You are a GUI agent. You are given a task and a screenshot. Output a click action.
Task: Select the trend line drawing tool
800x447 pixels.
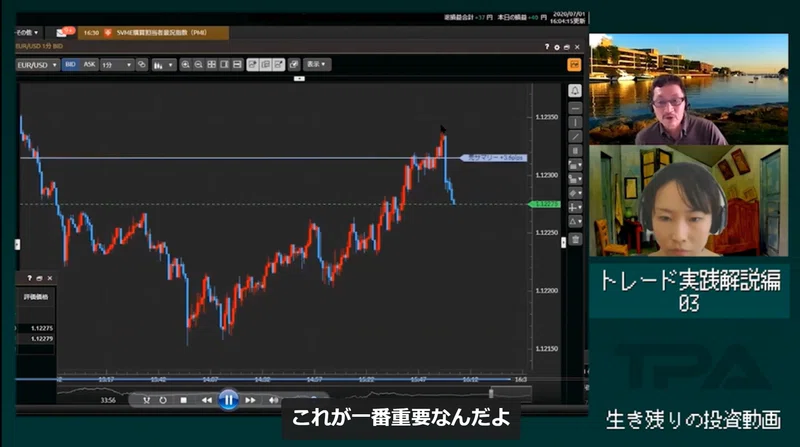click(x=575, y=137)
